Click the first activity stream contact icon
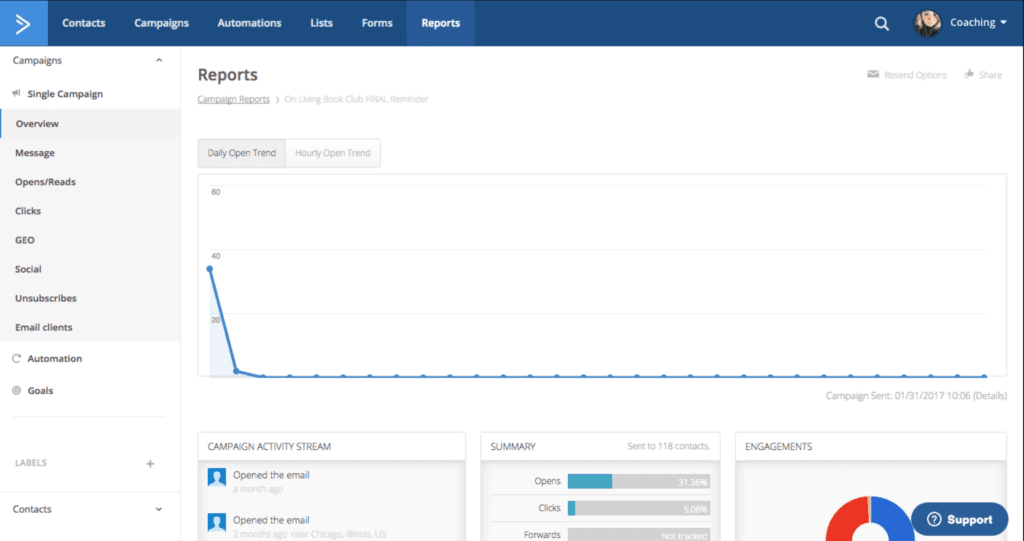The image size is (1024, 541). point(217,477)
